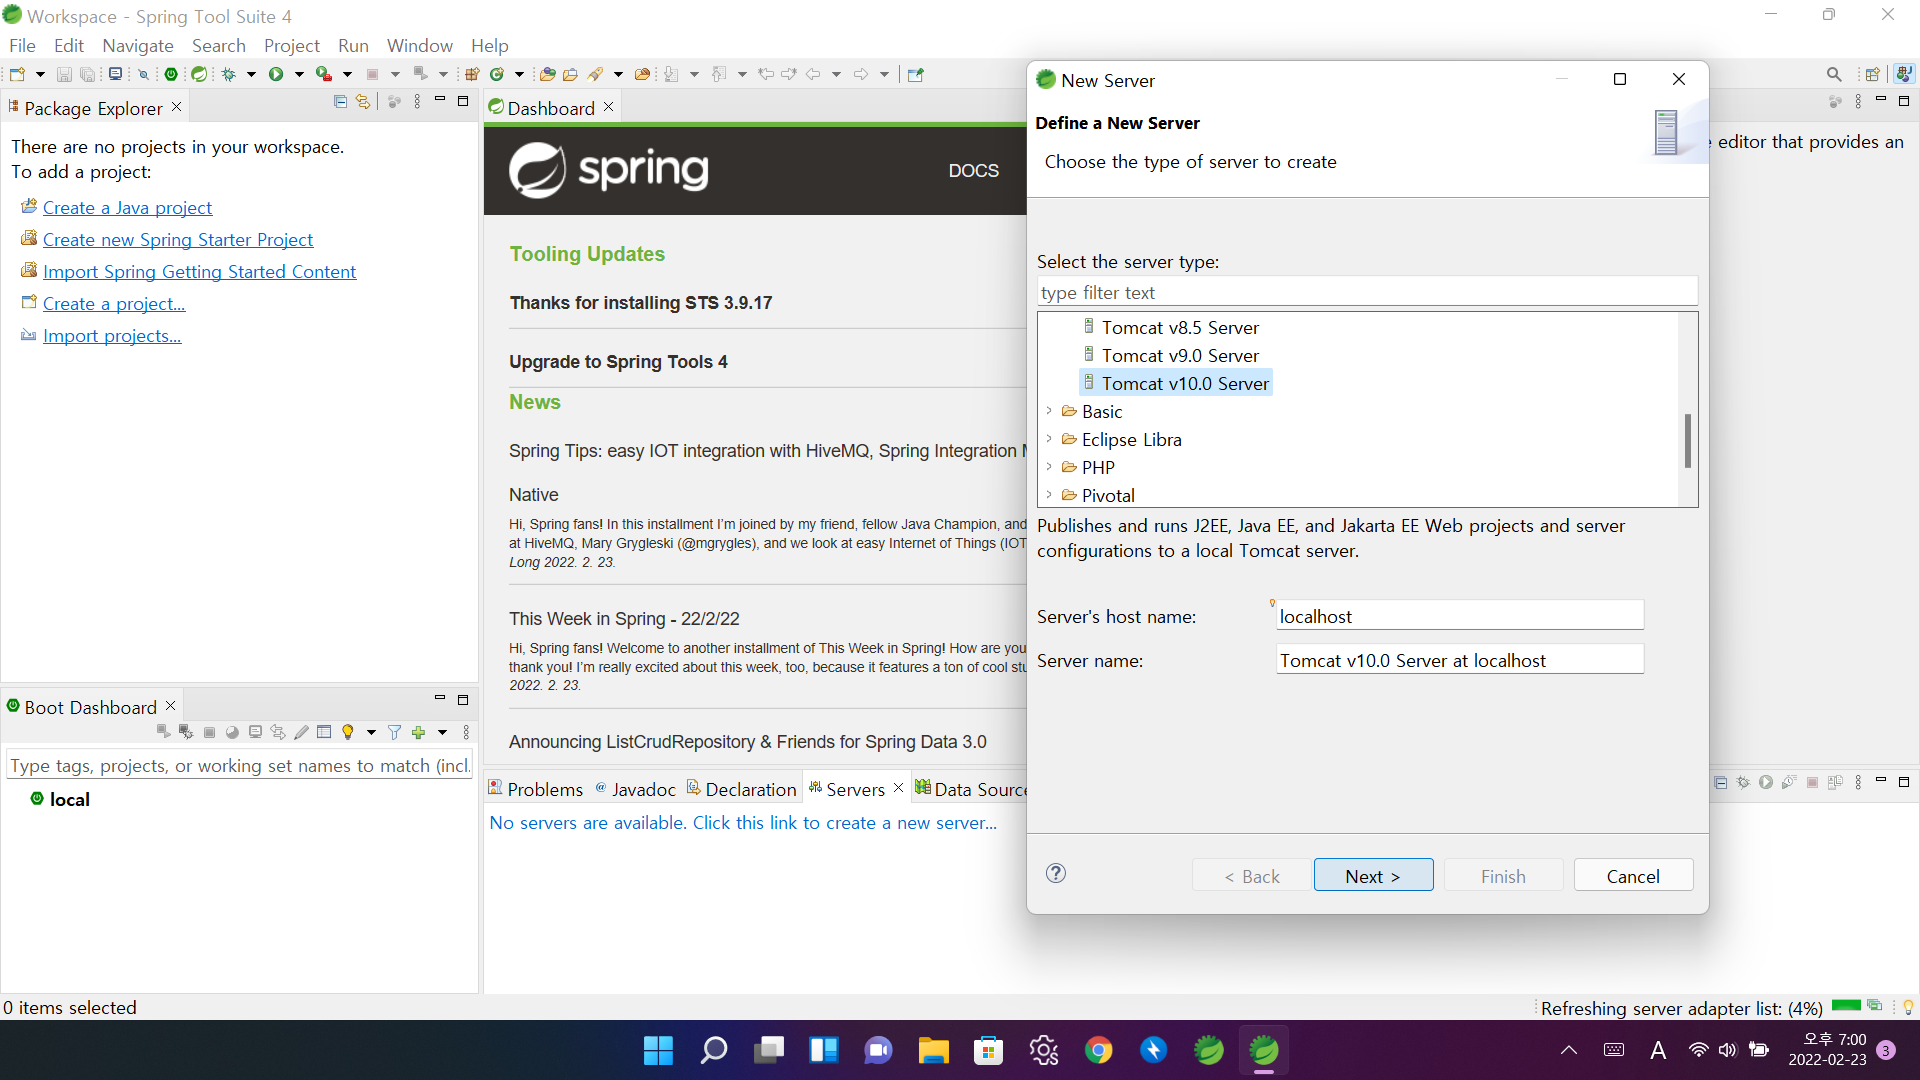Click the Server's host name field
Screen dimensions: 1920x1080
tap(1459, 616)
